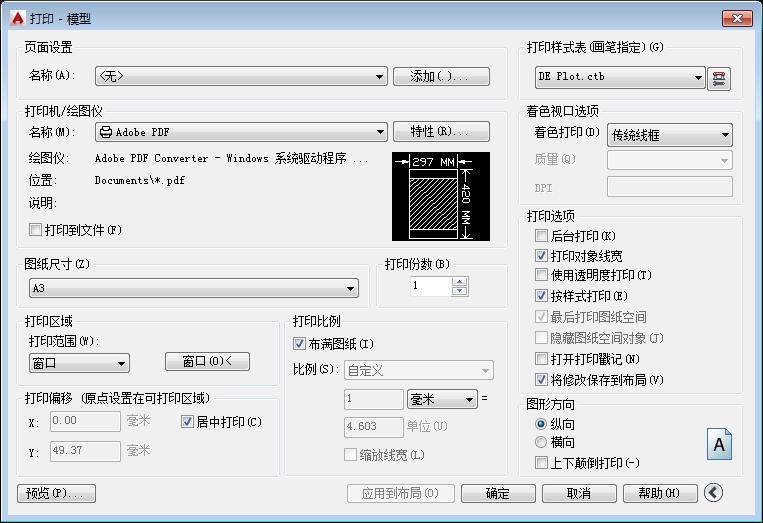Select 横向 landscape orientation
Image resolution: width=763 pixels, height=523 pixels.
click(x=541, y=442)
